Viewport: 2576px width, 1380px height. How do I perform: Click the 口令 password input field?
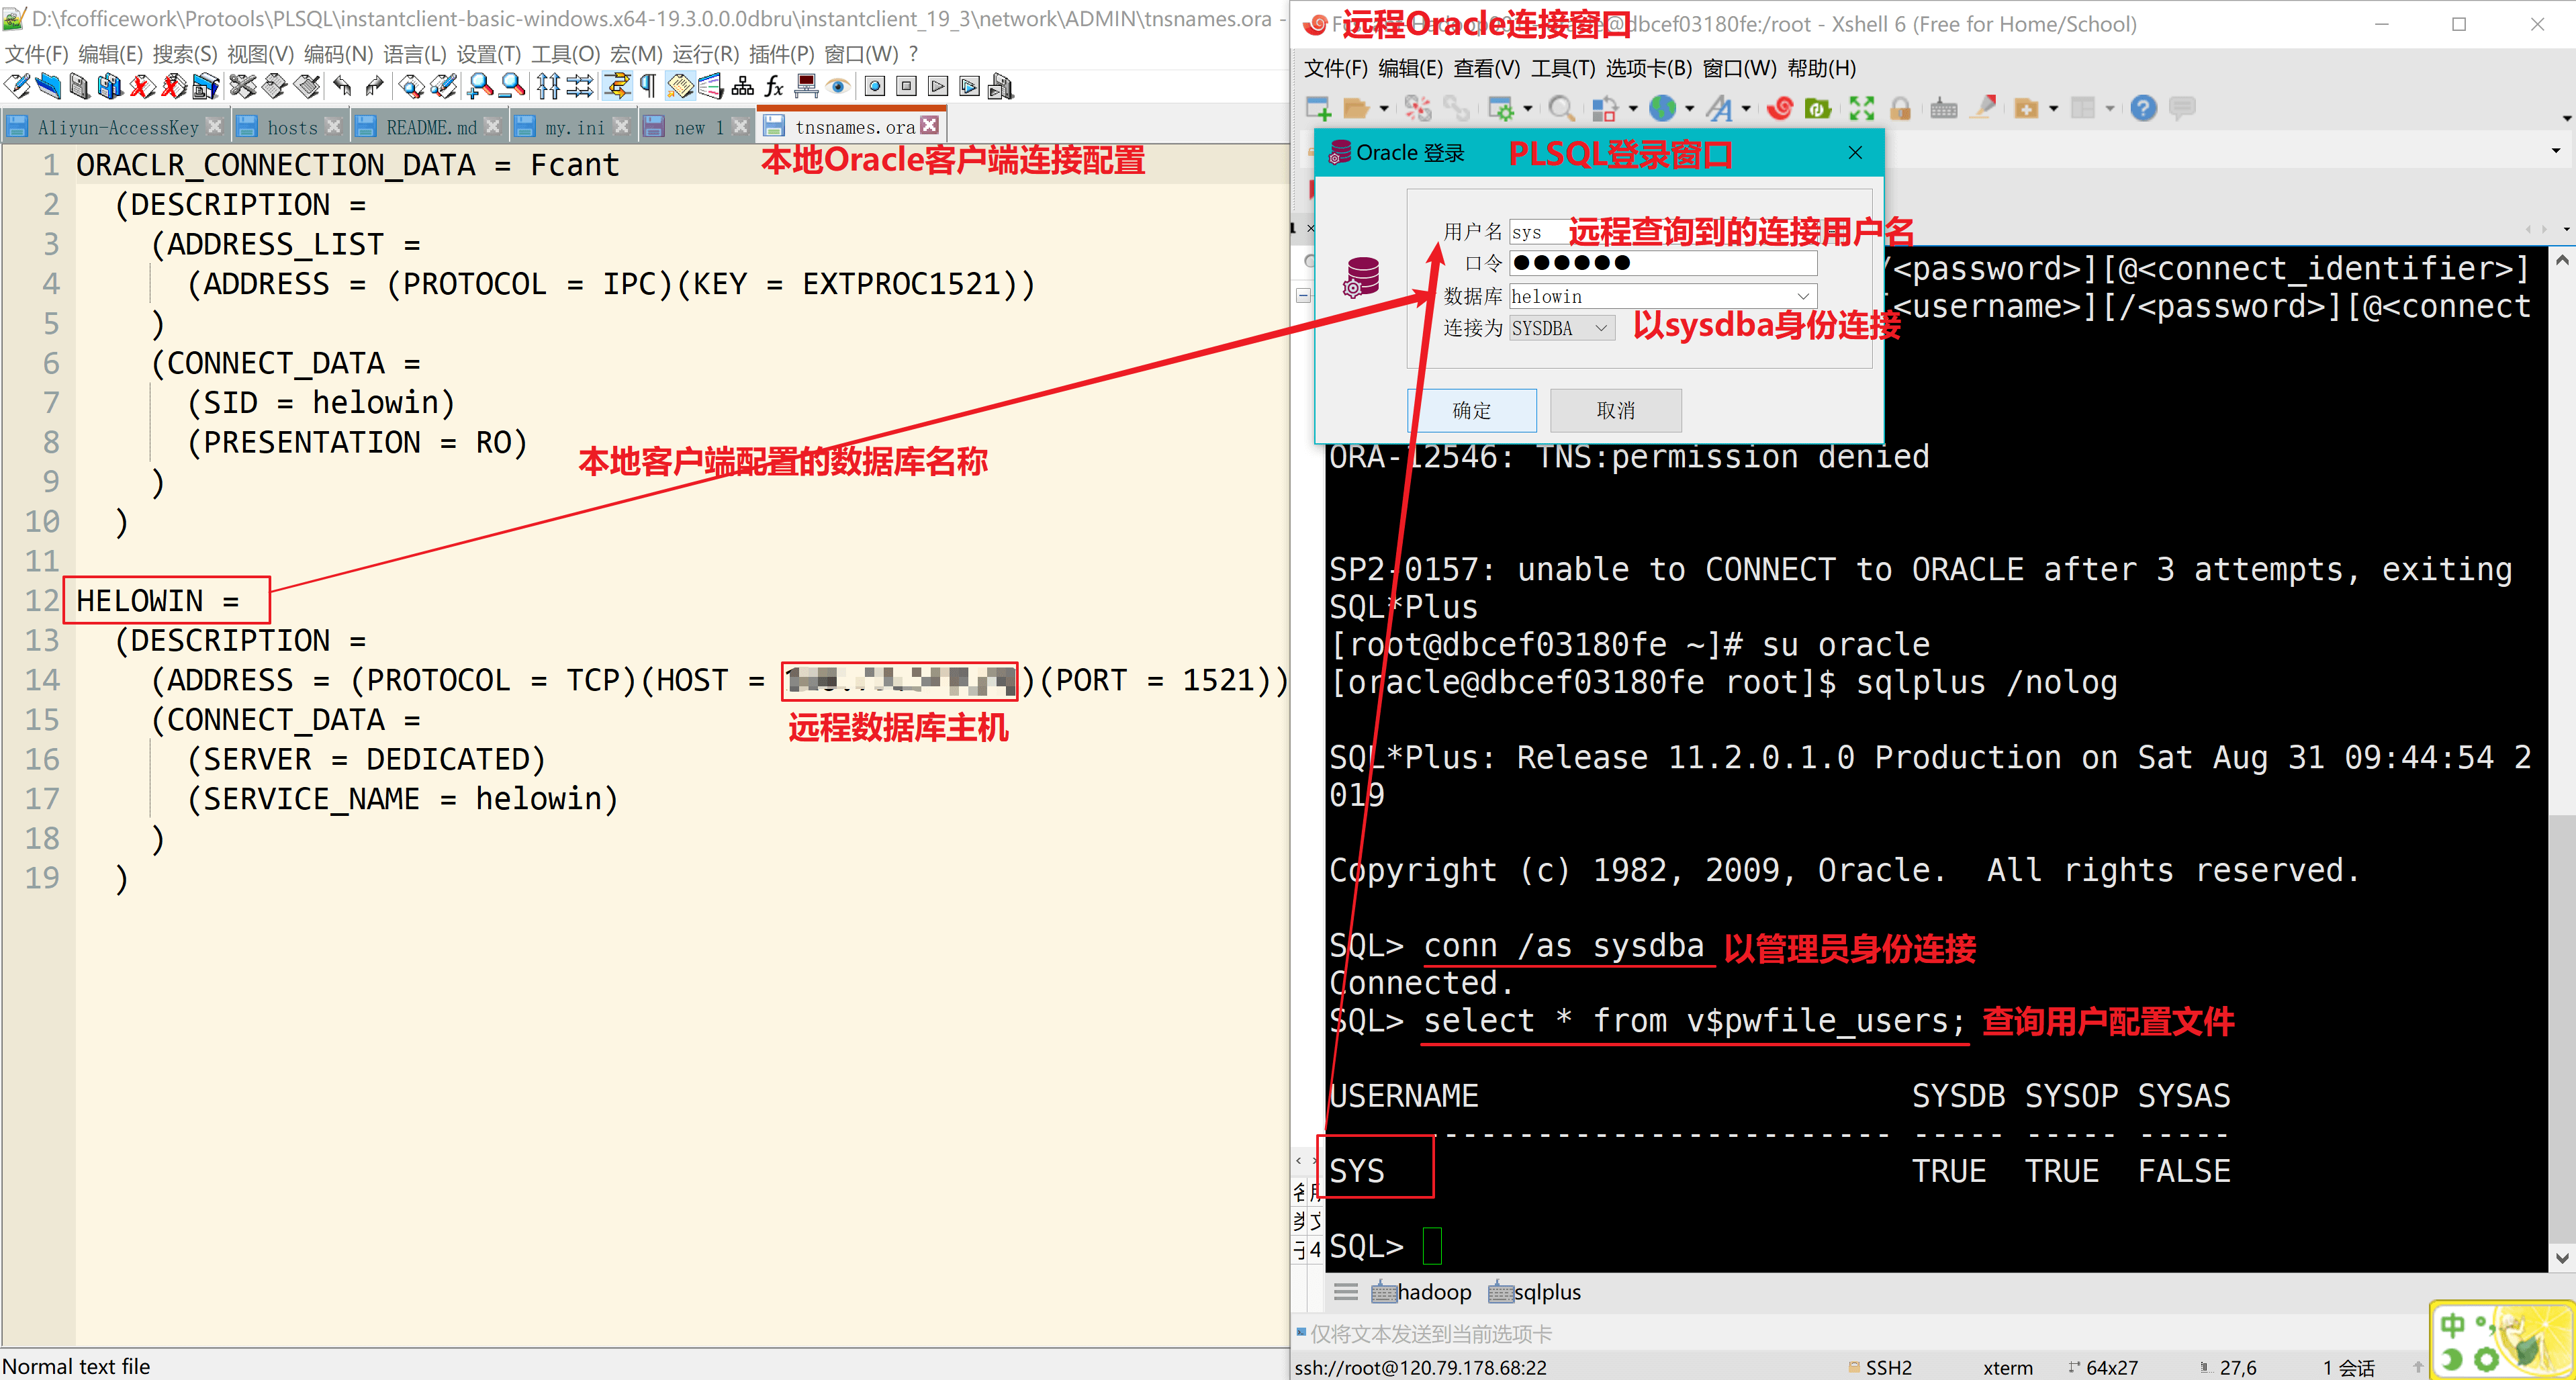click(1662, 263)
